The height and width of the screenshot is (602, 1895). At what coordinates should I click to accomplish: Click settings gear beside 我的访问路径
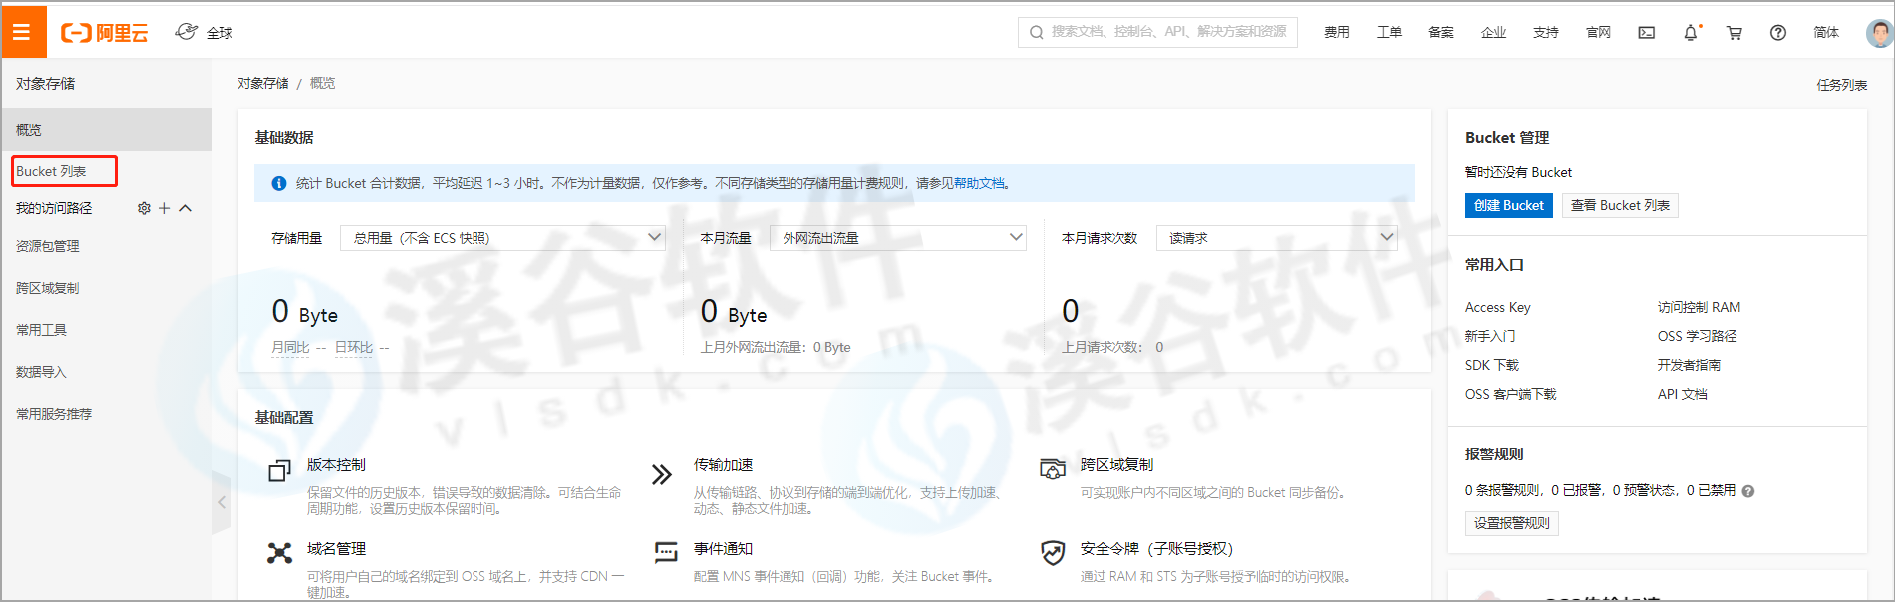coord(144,208)
